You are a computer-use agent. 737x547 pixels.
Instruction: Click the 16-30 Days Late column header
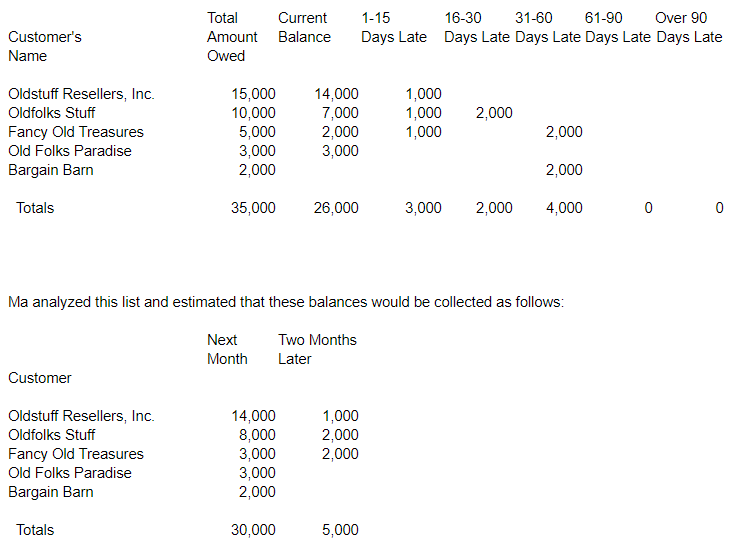(477, 27)
